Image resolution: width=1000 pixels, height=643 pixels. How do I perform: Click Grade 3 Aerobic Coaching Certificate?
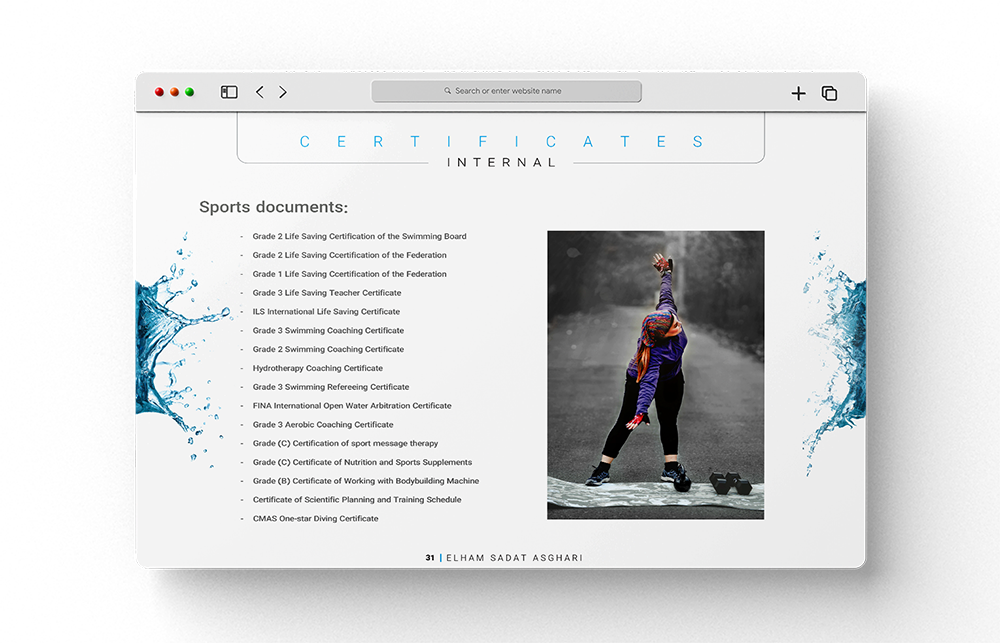pyautogui.click(x=323, y=425)
